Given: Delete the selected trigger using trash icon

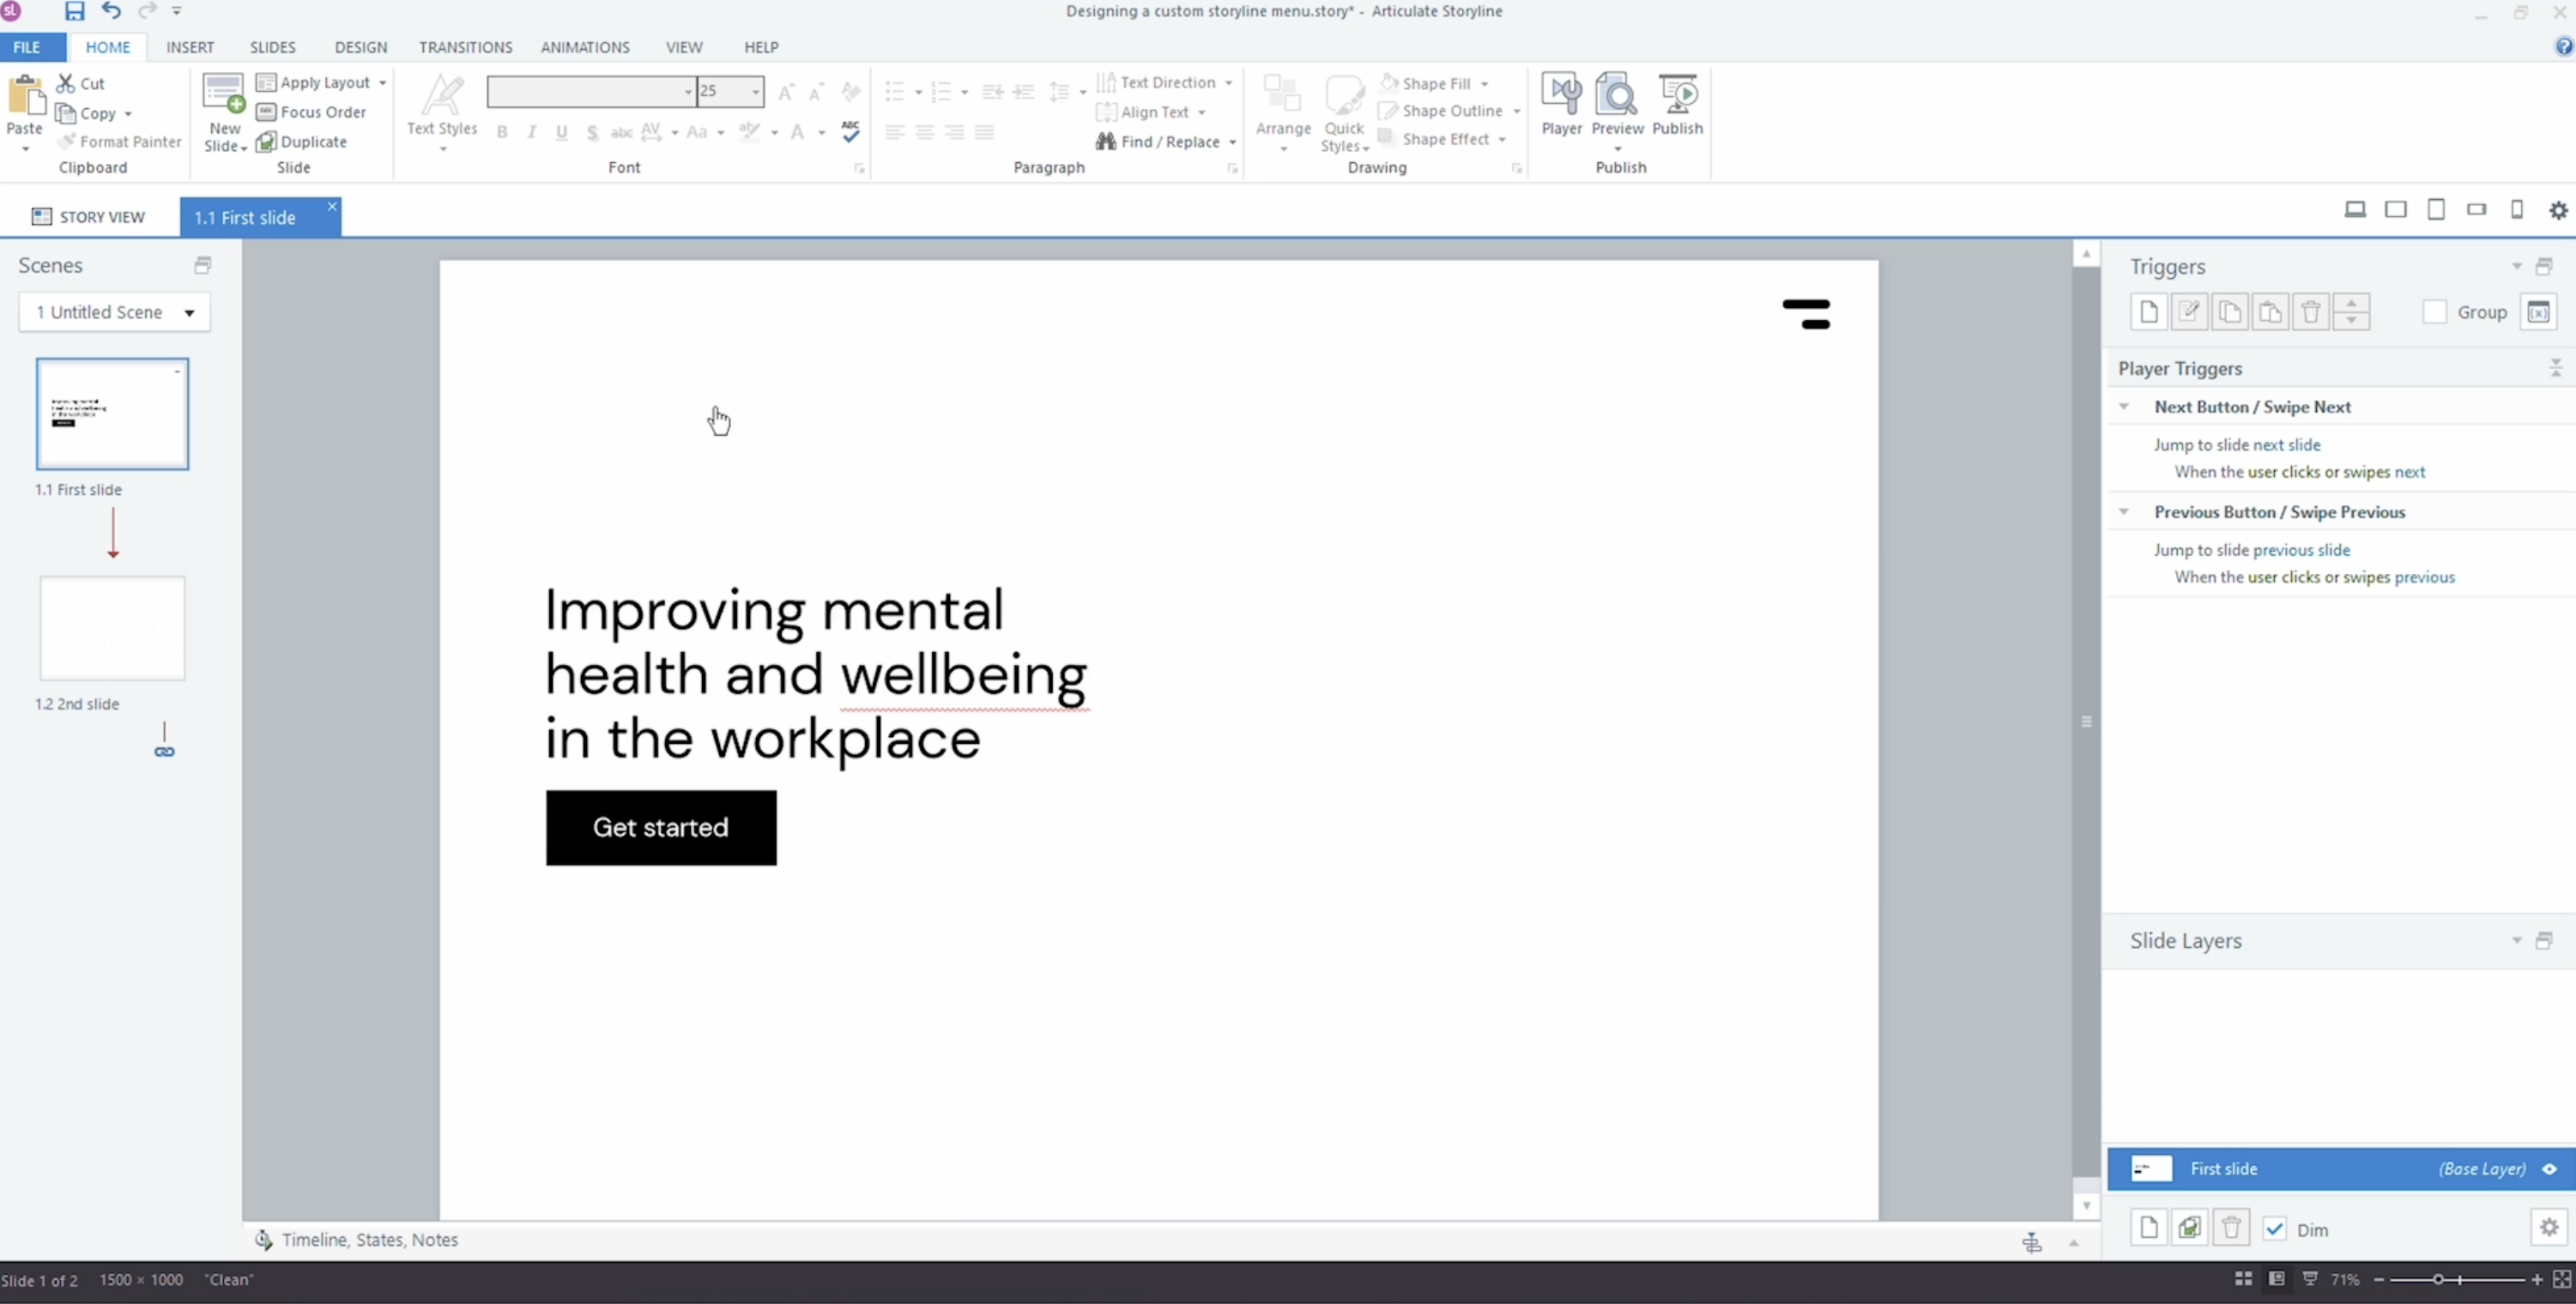Looking at the screenshot, I should point(2310,311).
